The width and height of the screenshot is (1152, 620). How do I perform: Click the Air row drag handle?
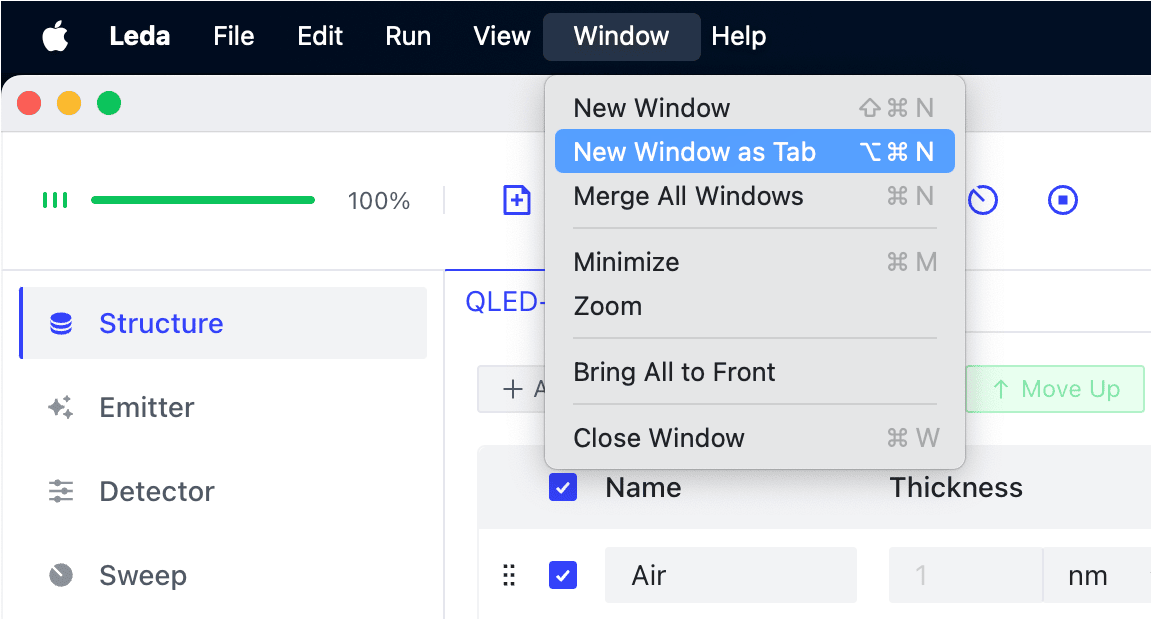click(x=508, y=574)
